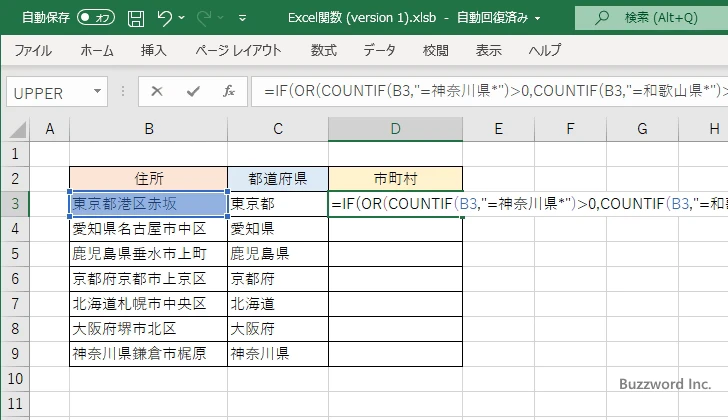
Task: Select column C header
Action: coord(278,129)
